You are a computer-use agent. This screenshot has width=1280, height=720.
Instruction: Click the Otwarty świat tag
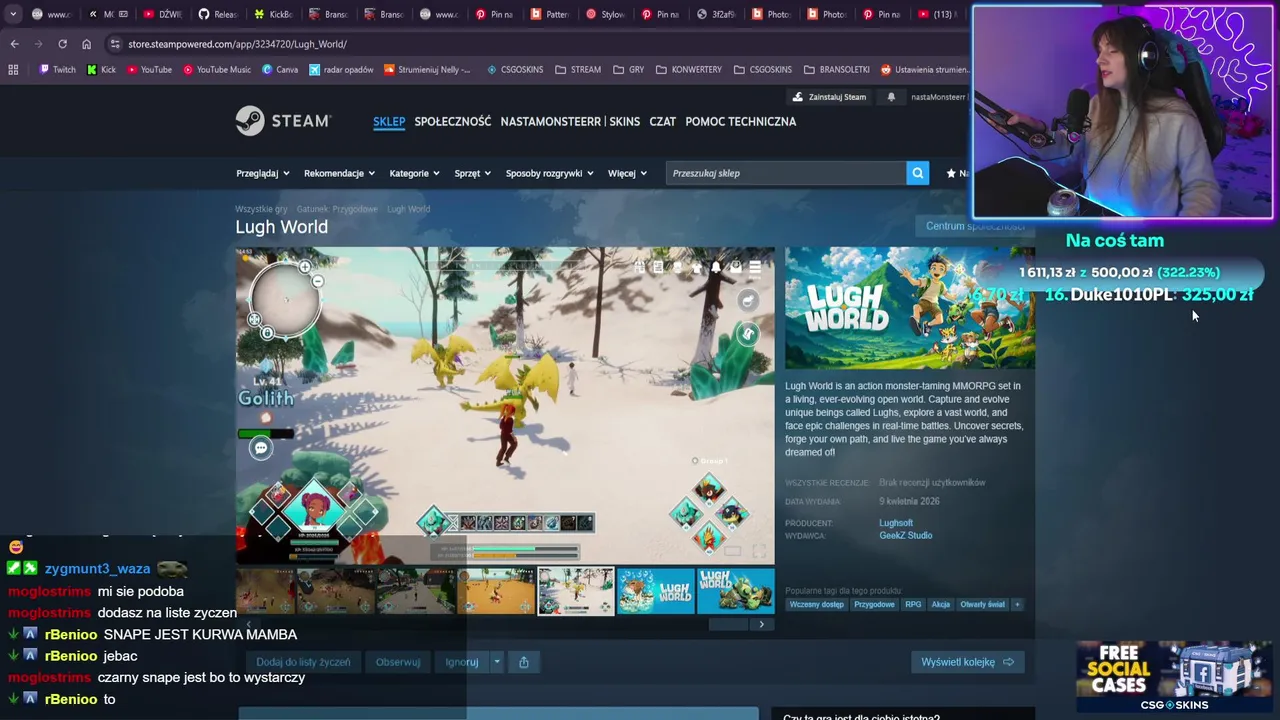coord(982,604)
